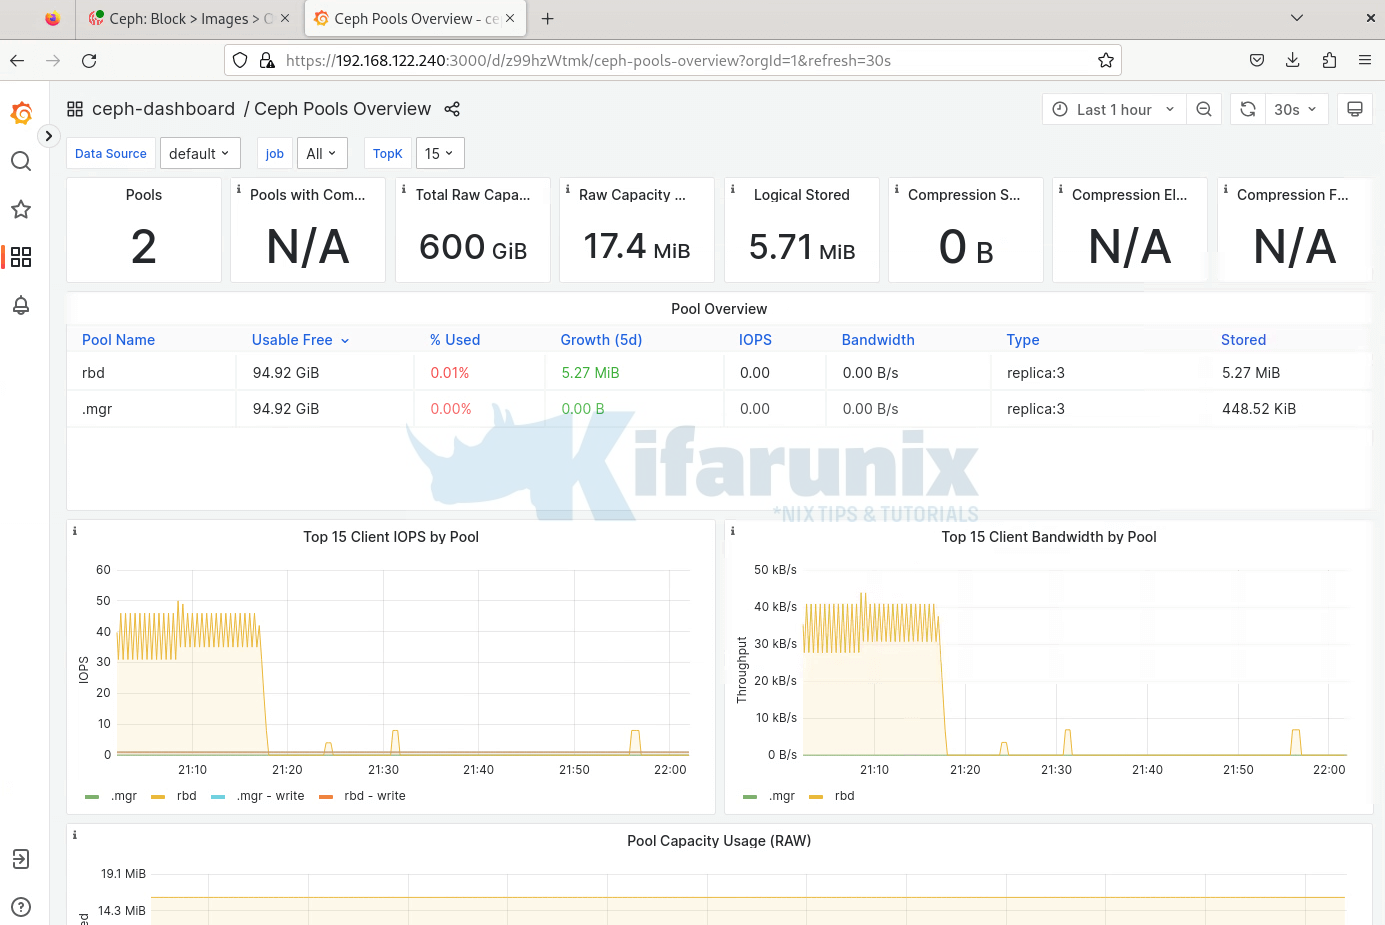Share the dashboard using share icon
The height and width of the screenshot is (925, 1385).
click(x=452, y=109)
